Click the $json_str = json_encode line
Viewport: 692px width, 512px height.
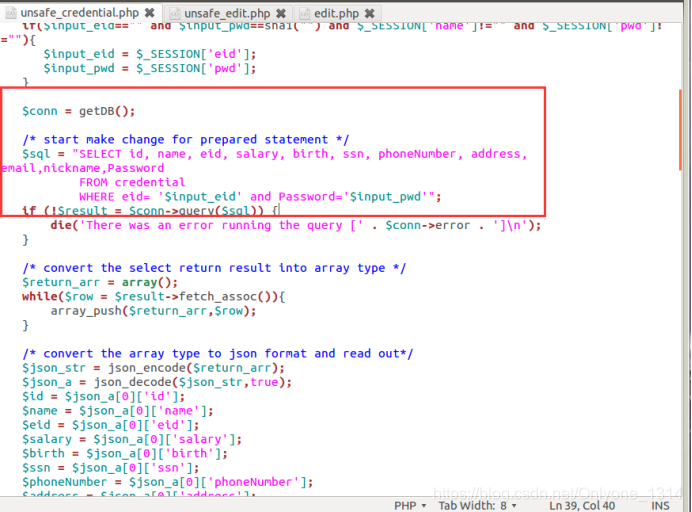click(154, 368)
